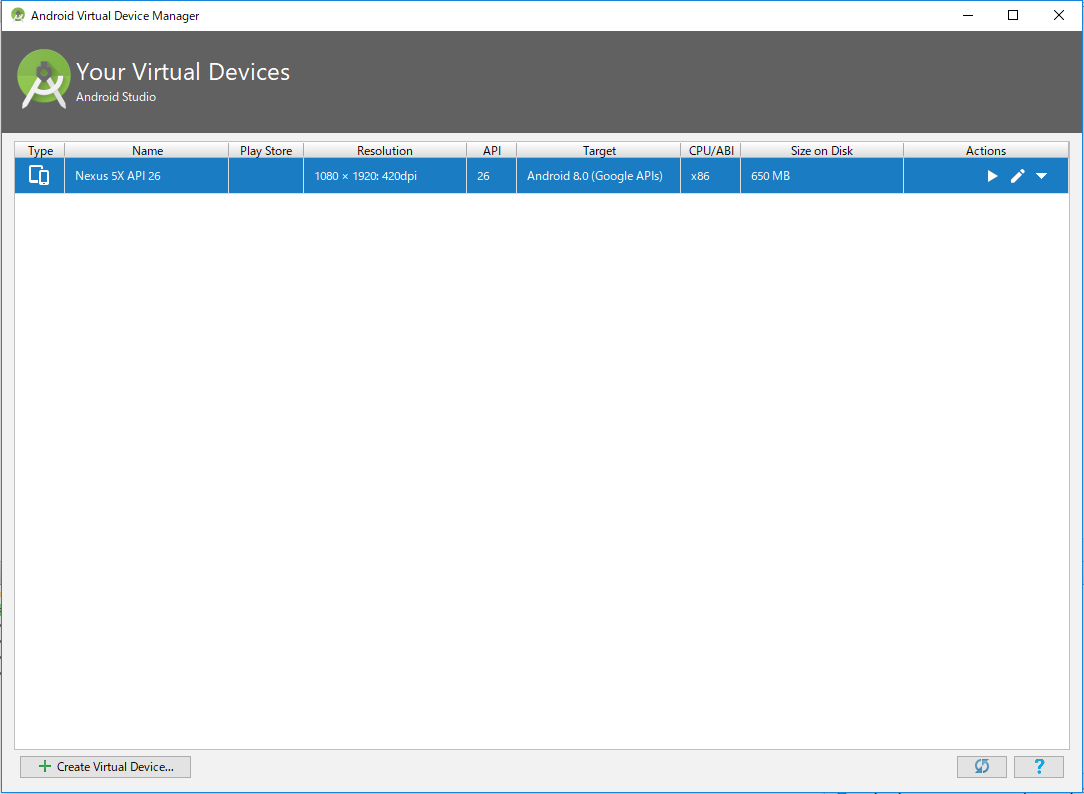Click the Android Studio logo in the header
This screenshot has width=1084, height=794.
tap(42, 78)
